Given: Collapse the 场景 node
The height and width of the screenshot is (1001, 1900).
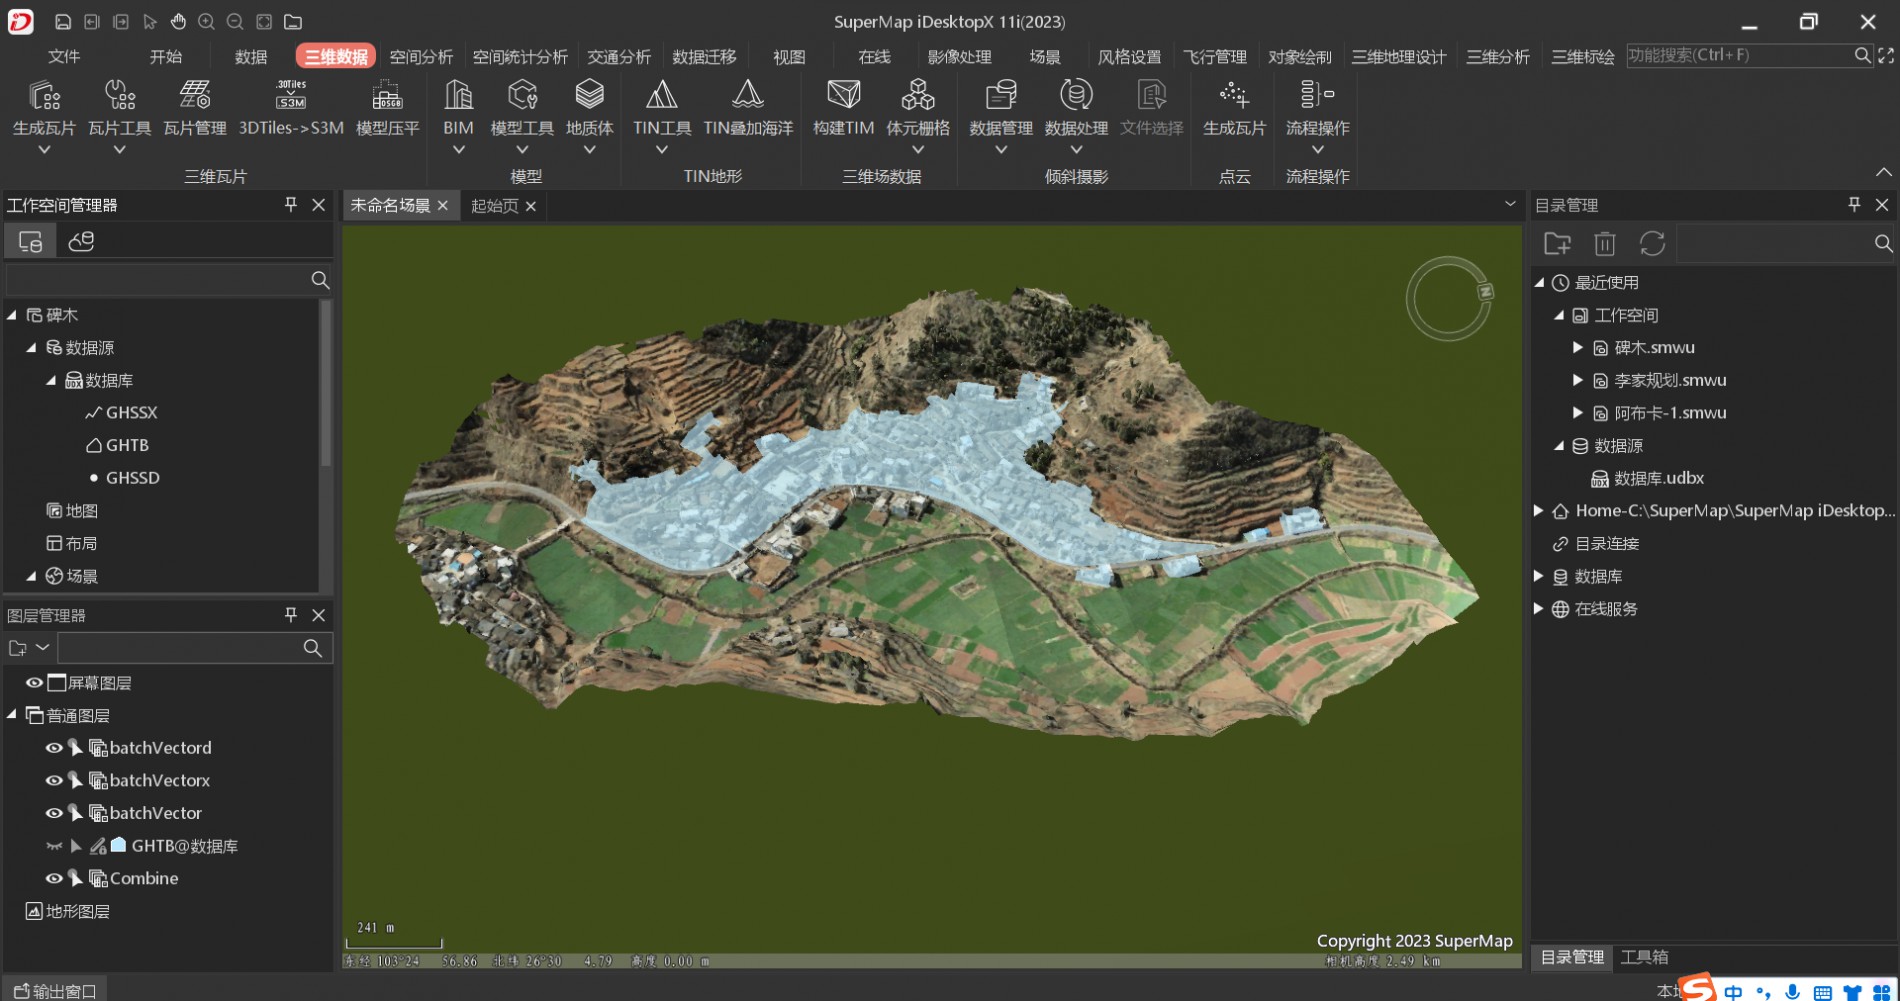Looking at the screenshot, I should [31, 576].
